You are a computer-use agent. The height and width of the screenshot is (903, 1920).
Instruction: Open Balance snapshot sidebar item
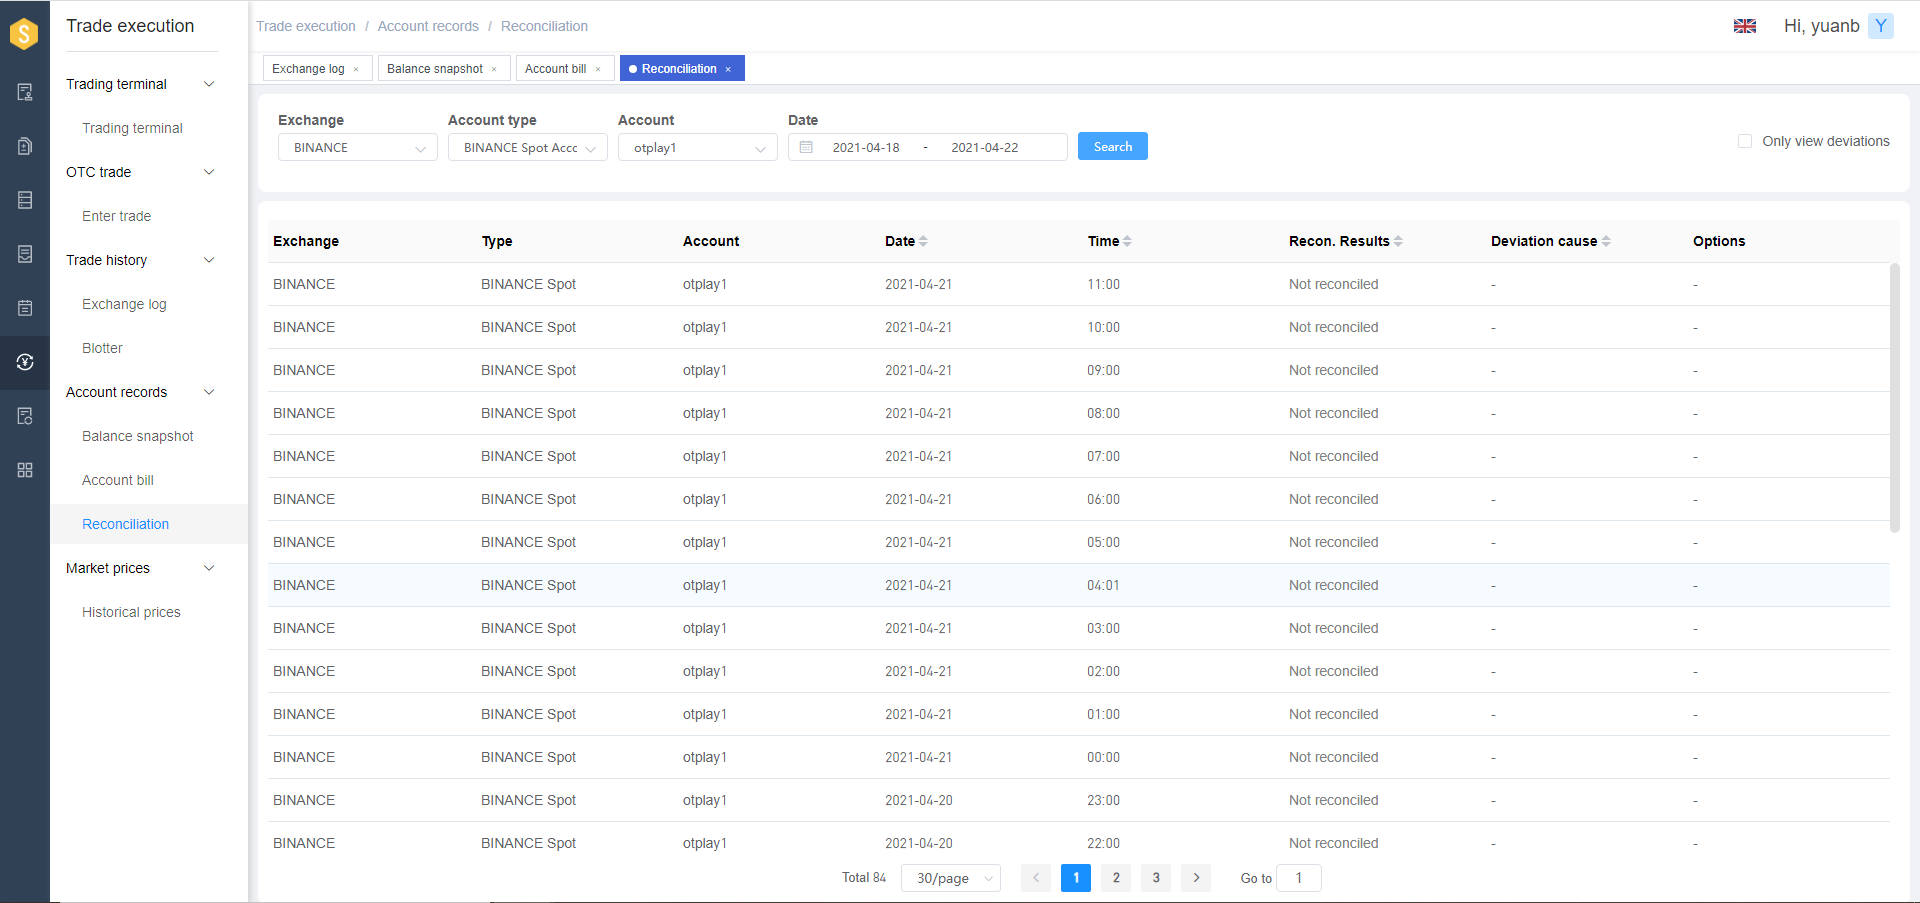(138, 436)
